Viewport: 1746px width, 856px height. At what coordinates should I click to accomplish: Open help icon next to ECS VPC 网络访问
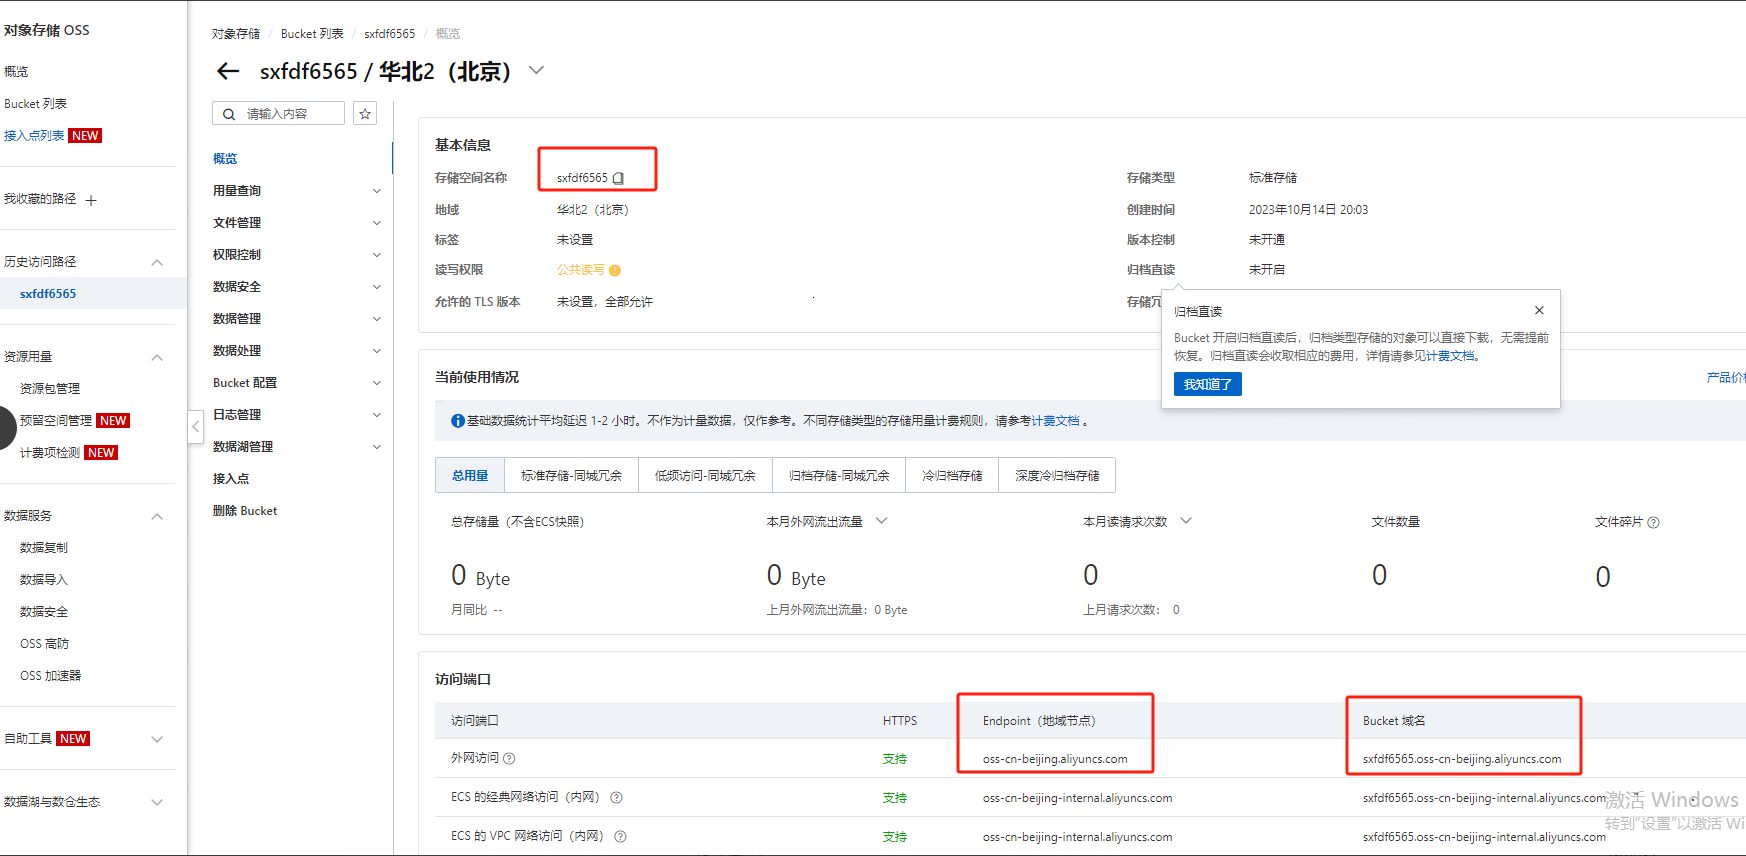(620, 836)
